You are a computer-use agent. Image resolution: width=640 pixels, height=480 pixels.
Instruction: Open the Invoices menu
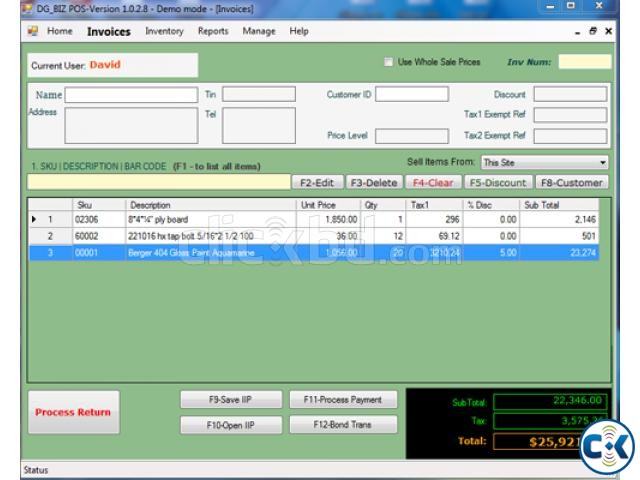108,31
